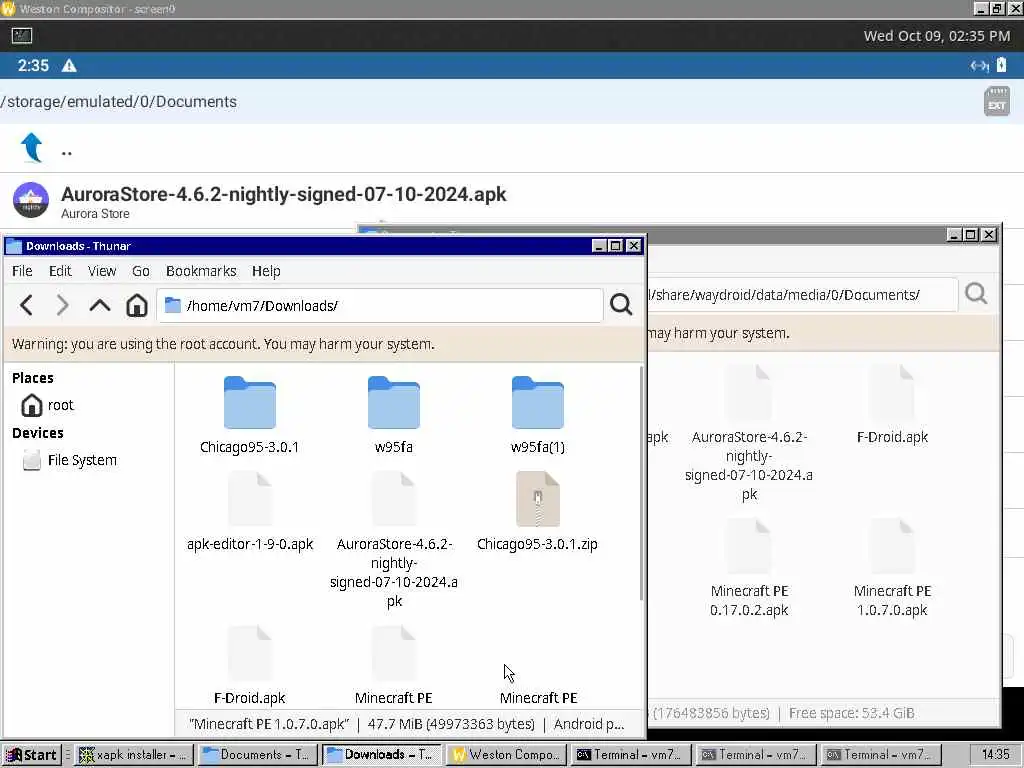The height and width of the screenshot is (768, 1024).
Task: Switch to xapk installer taskbar item
Action: (133, 755)
